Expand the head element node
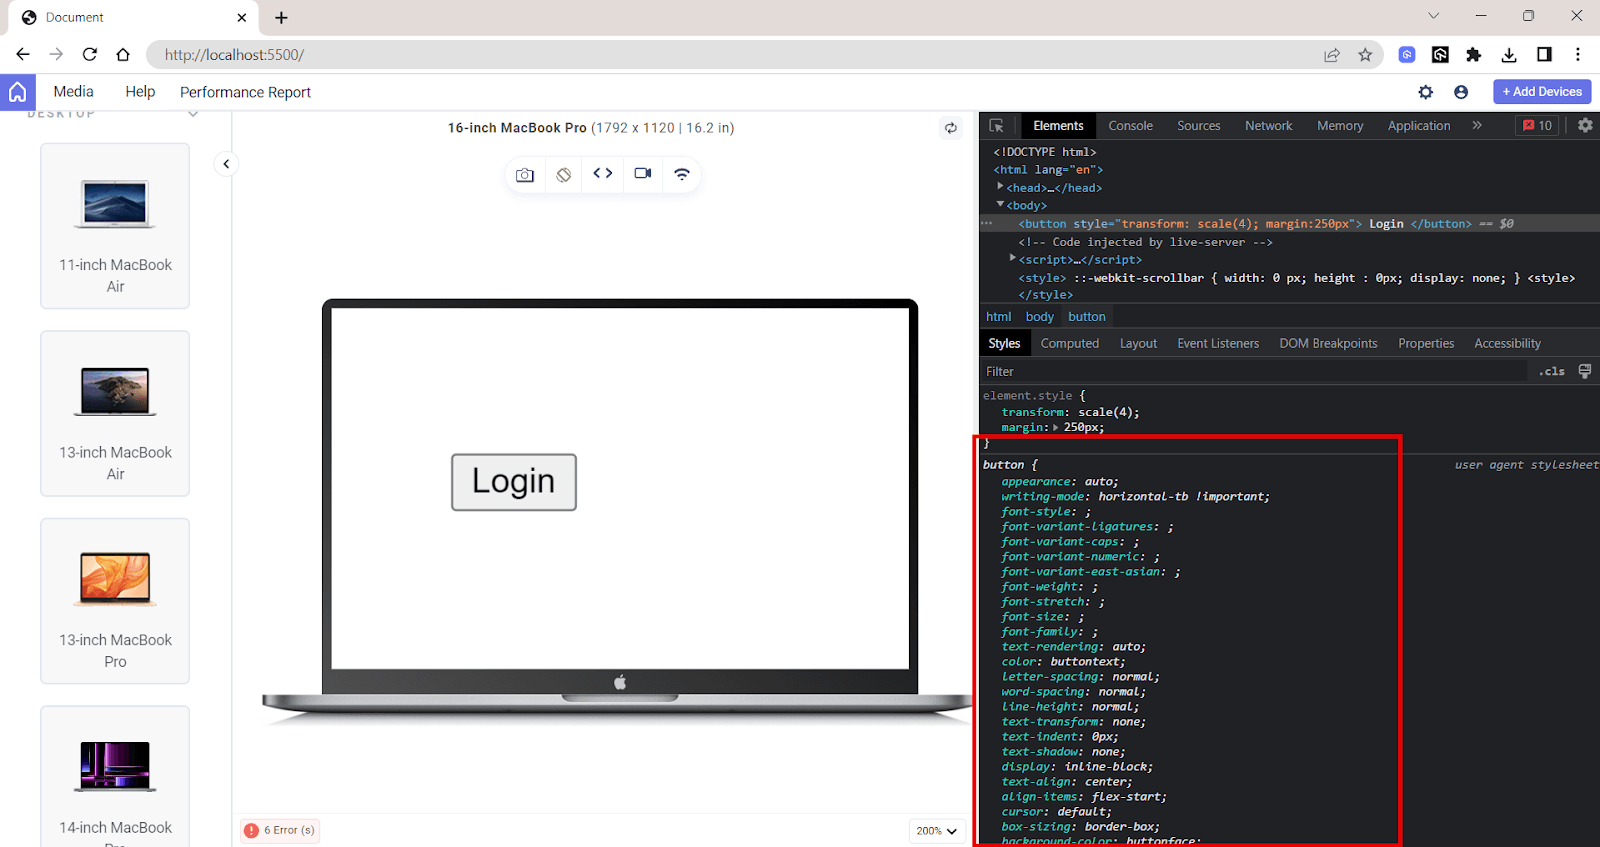This screenshot has width=1600, height=847. pyautogui.click(x=1000, y=187)
